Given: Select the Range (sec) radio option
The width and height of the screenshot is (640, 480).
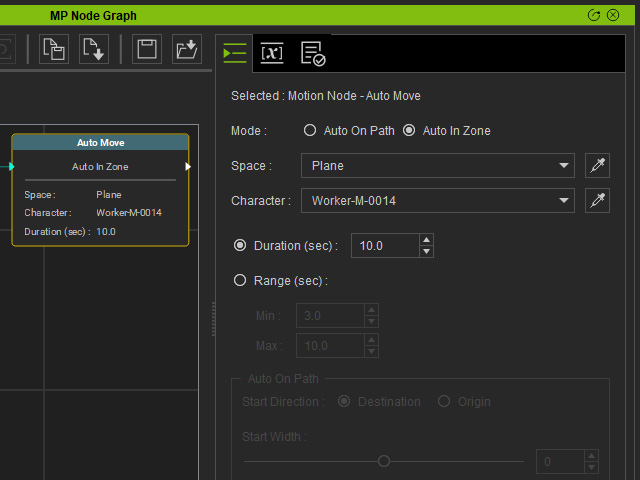Looking at the screenshot, I should click(240, 280).
